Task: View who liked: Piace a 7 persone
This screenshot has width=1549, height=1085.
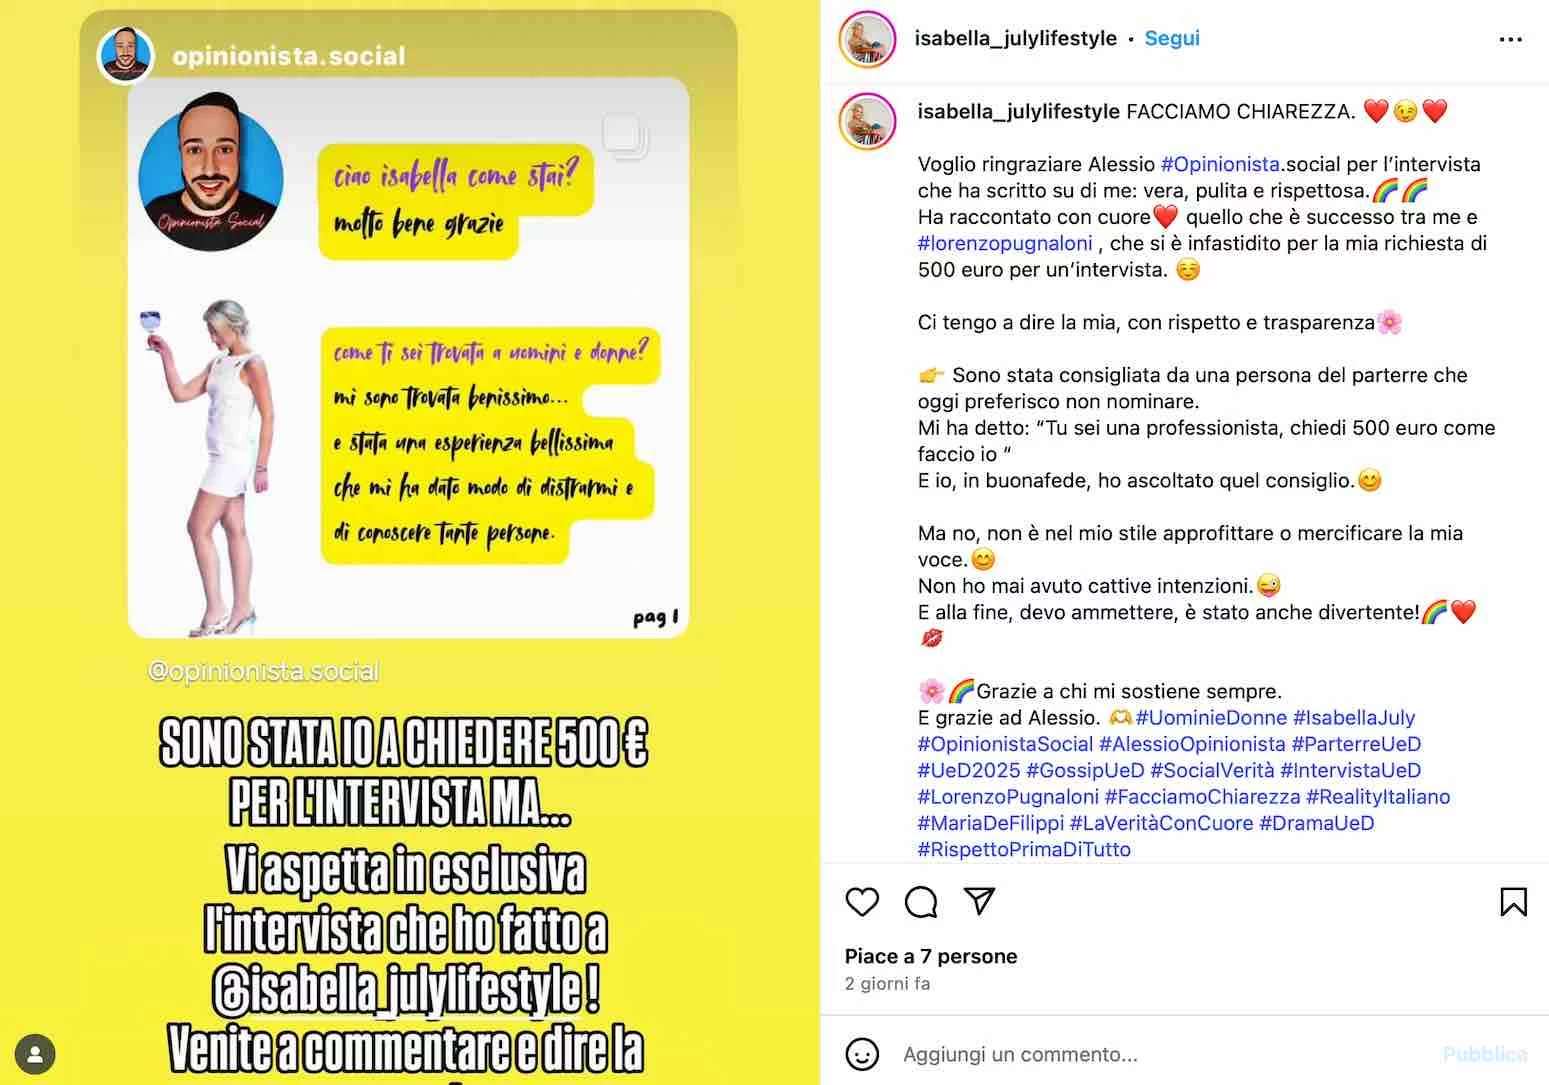Action: tap(931, 956)
